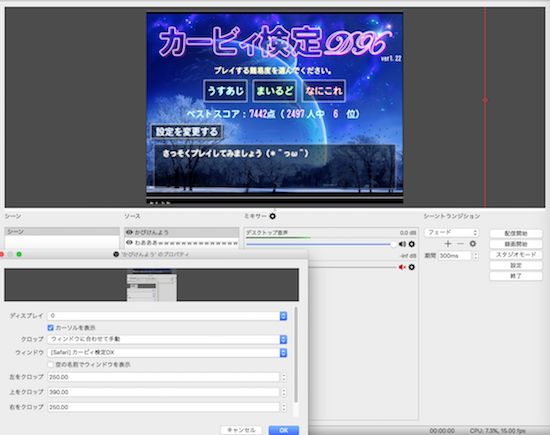
Task: Open the フェード transition dropdown
Action: 451,232
